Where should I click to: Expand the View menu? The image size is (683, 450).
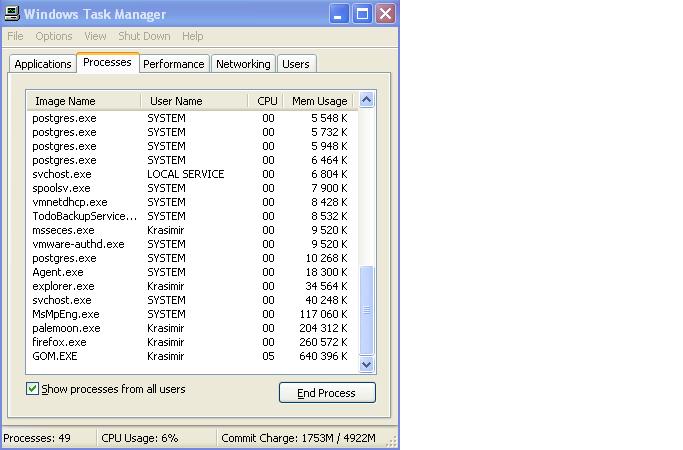(95, 36)
